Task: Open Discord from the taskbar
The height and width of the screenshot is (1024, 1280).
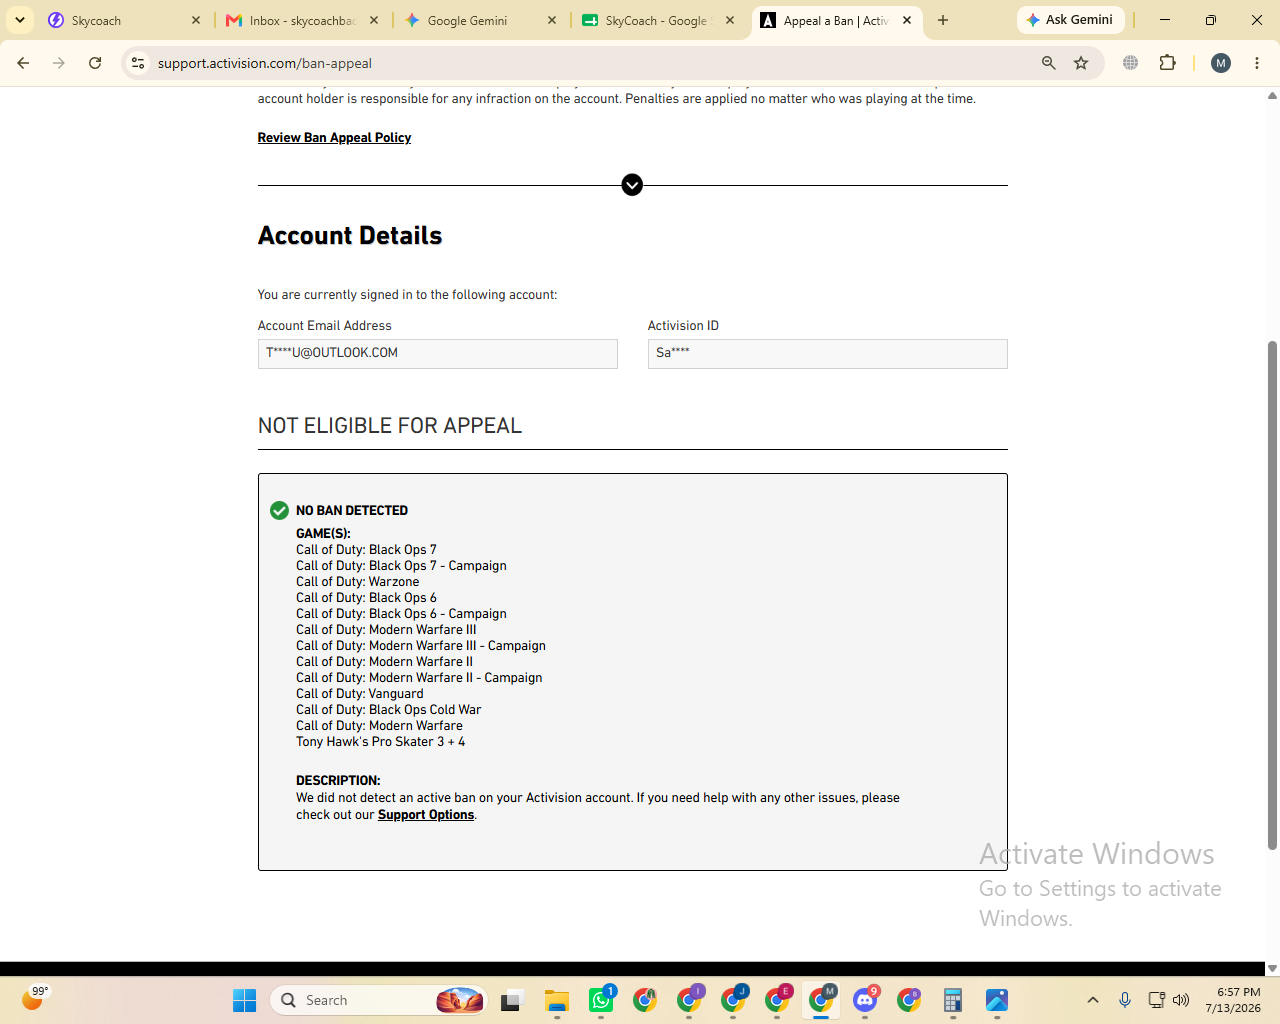Action: click(x=865, y=1000)
